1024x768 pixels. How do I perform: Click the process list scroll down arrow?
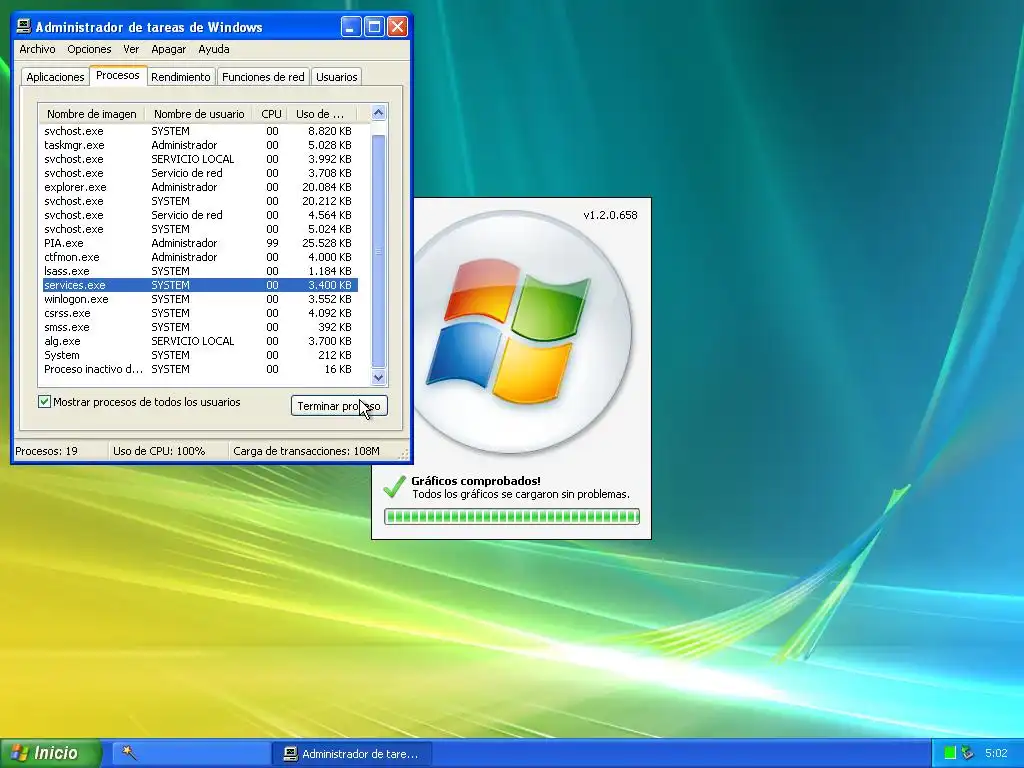click(378, 377)
